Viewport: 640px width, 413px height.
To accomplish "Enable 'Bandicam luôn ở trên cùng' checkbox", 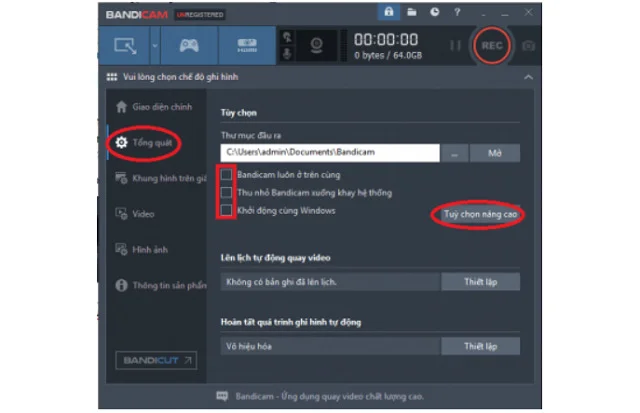I will pos(228,174).
